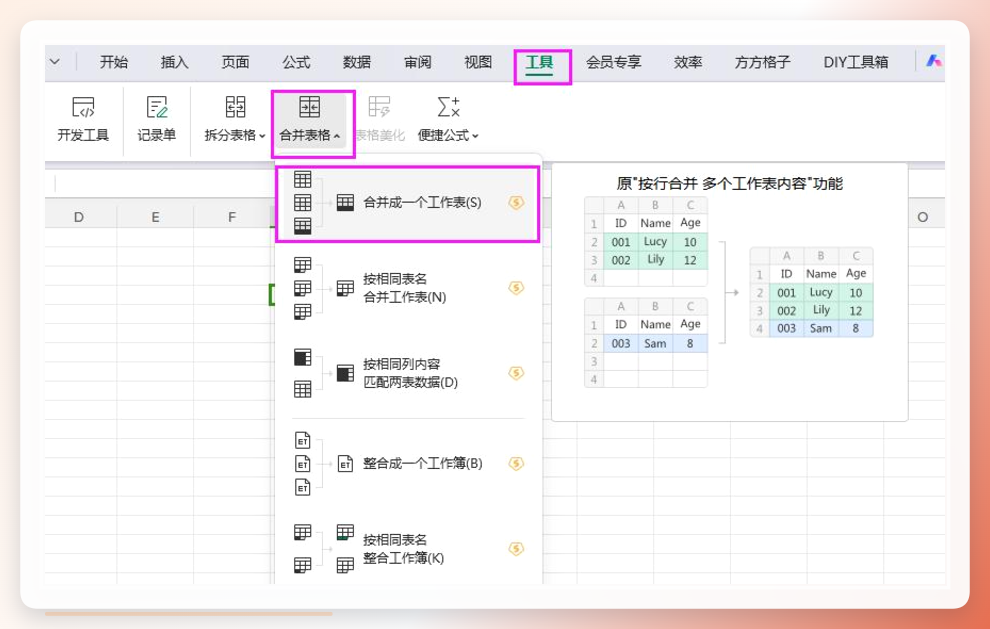Click the AI icon right of DIY工具箱
The height and width of the screenshot is (629, 990).
pyautogui.click(x=934, y=61)
